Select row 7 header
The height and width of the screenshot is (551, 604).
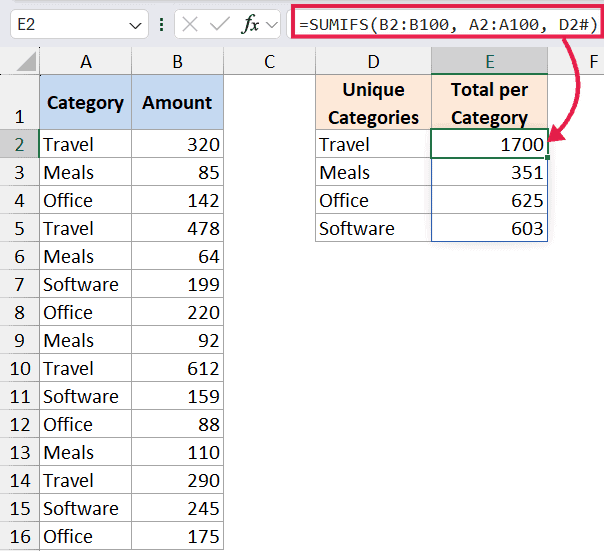(x=19, y=284)
